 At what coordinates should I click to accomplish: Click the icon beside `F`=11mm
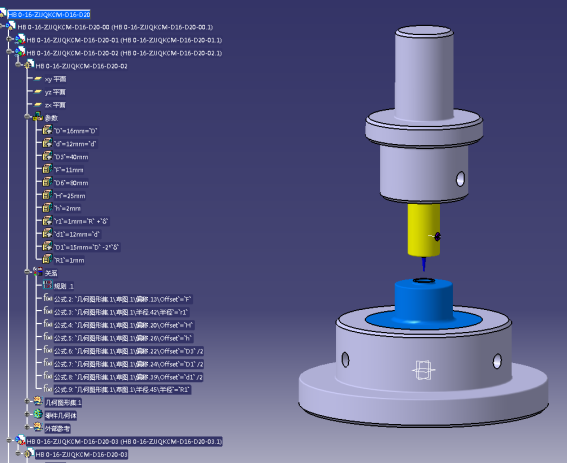(47, 169)
